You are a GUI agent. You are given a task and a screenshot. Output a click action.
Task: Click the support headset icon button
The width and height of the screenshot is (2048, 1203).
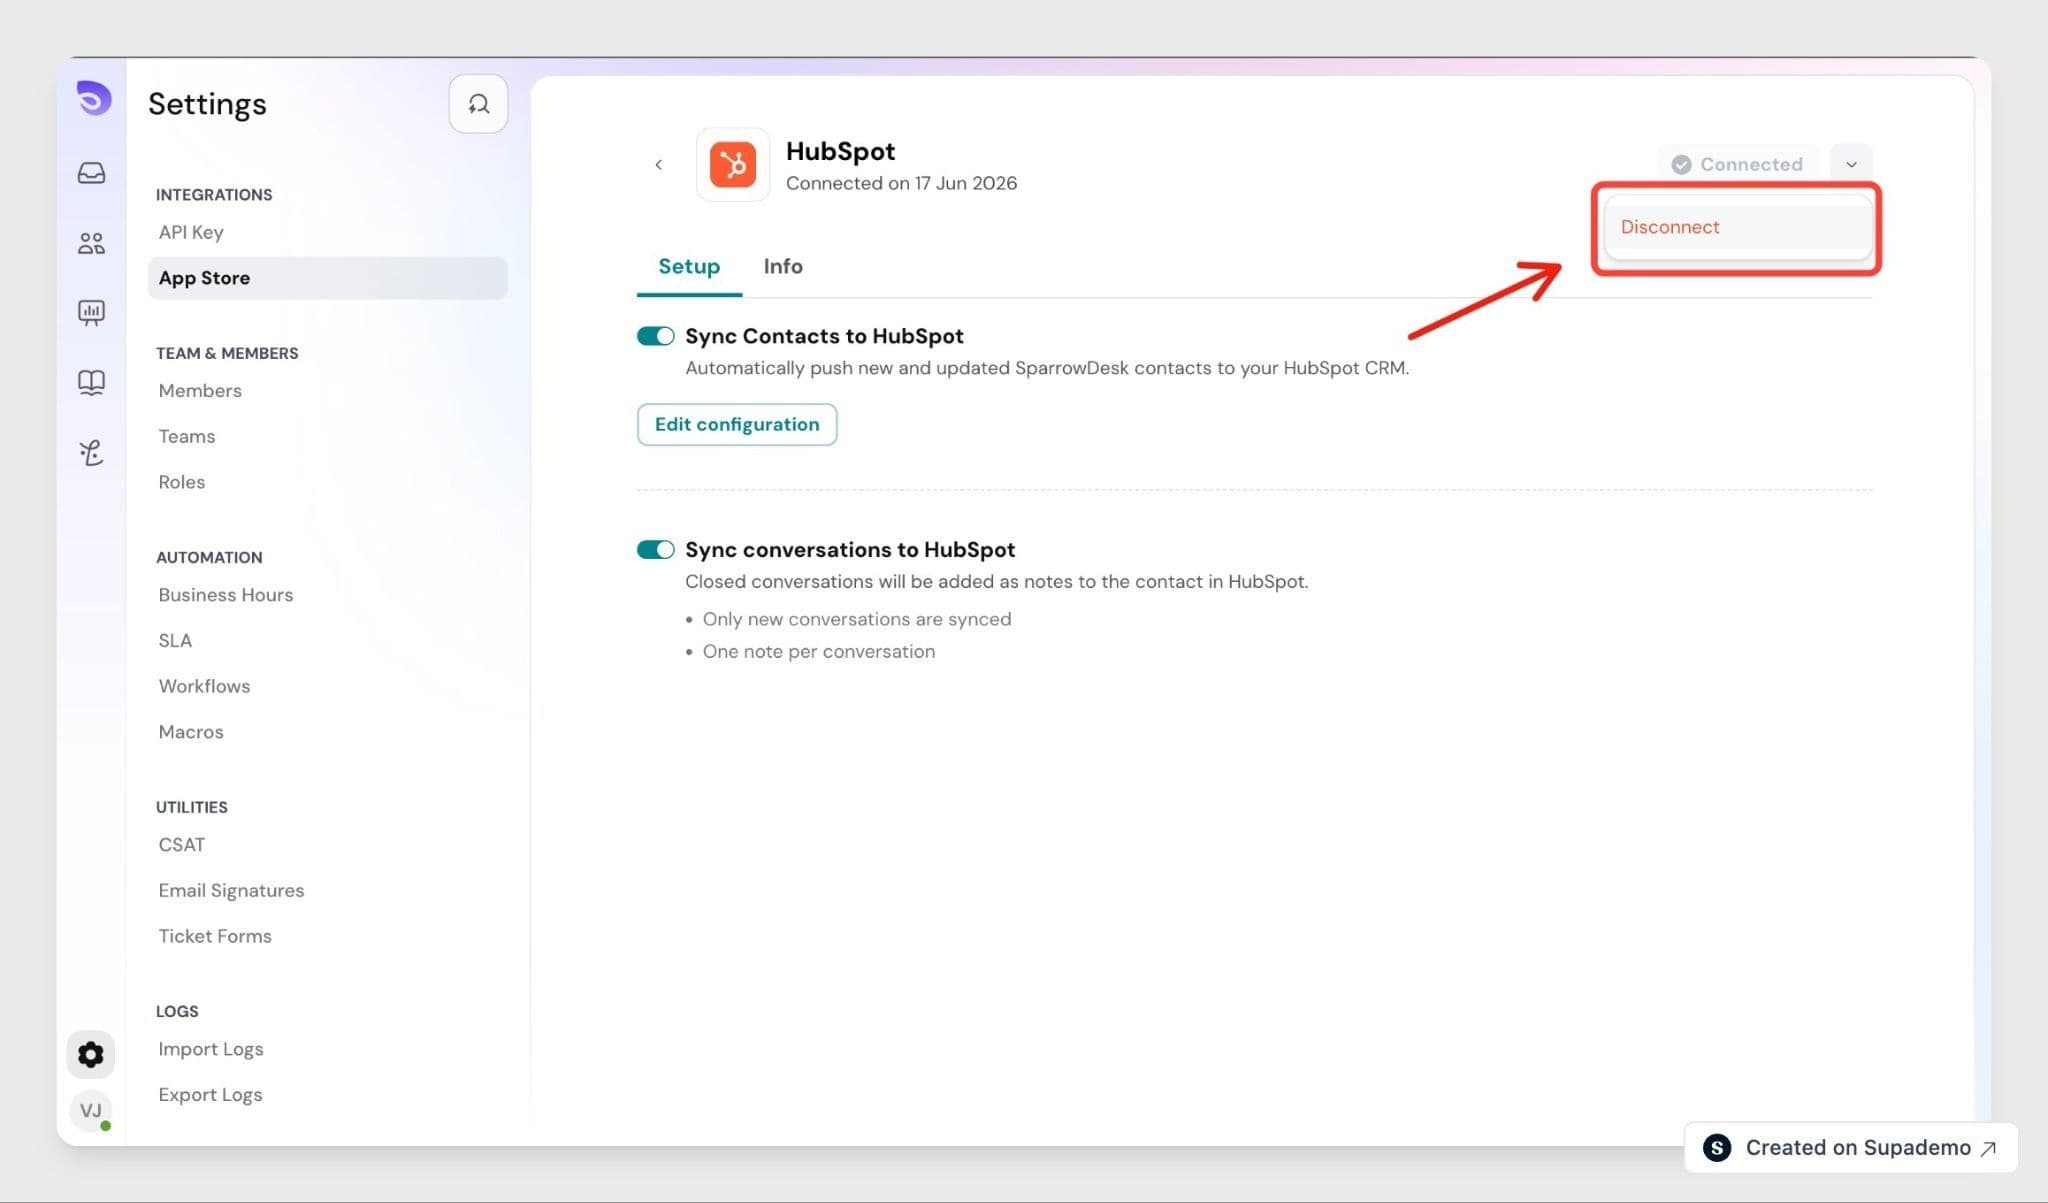(478, 103)
